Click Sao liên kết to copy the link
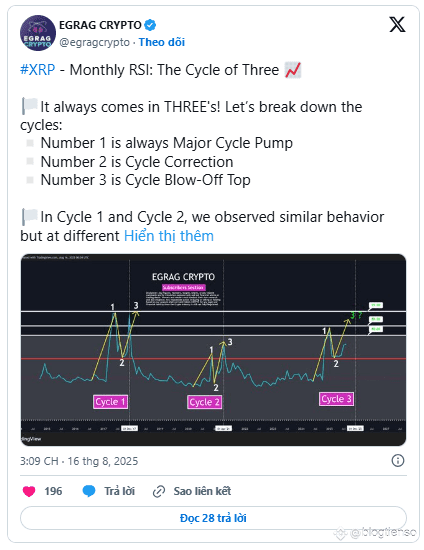This screenshot has width=424, height=550. tap(202, 491)
